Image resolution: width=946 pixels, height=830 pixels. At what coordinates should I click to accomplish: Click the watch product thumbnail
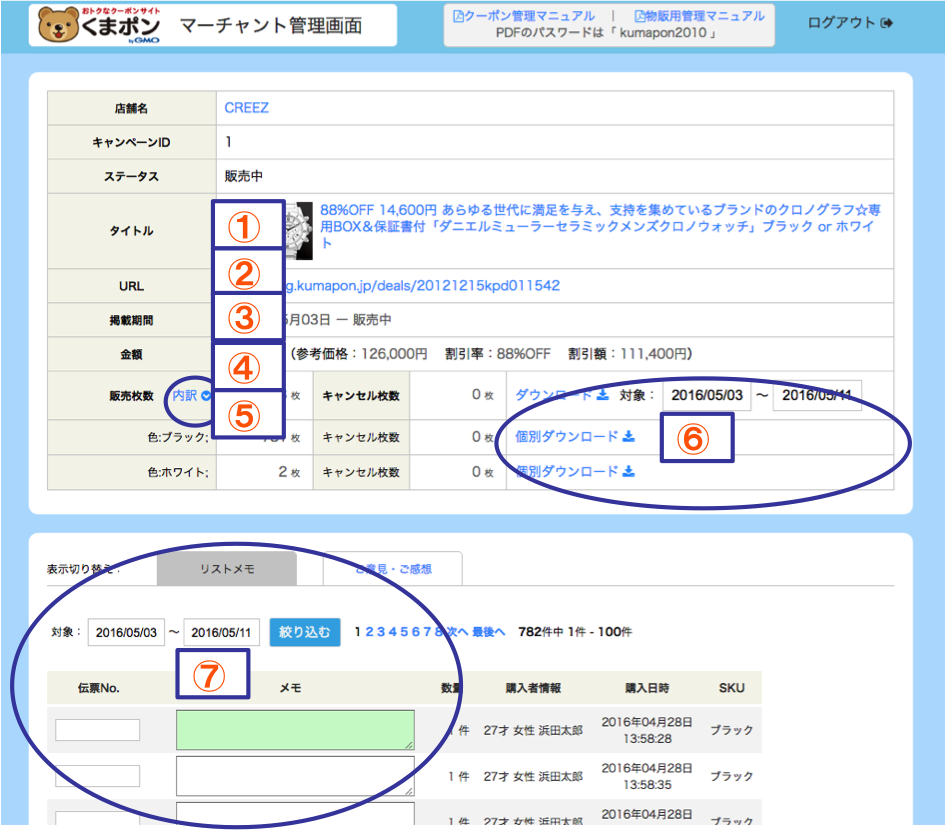pyautogui.click(x=299, y=229)
